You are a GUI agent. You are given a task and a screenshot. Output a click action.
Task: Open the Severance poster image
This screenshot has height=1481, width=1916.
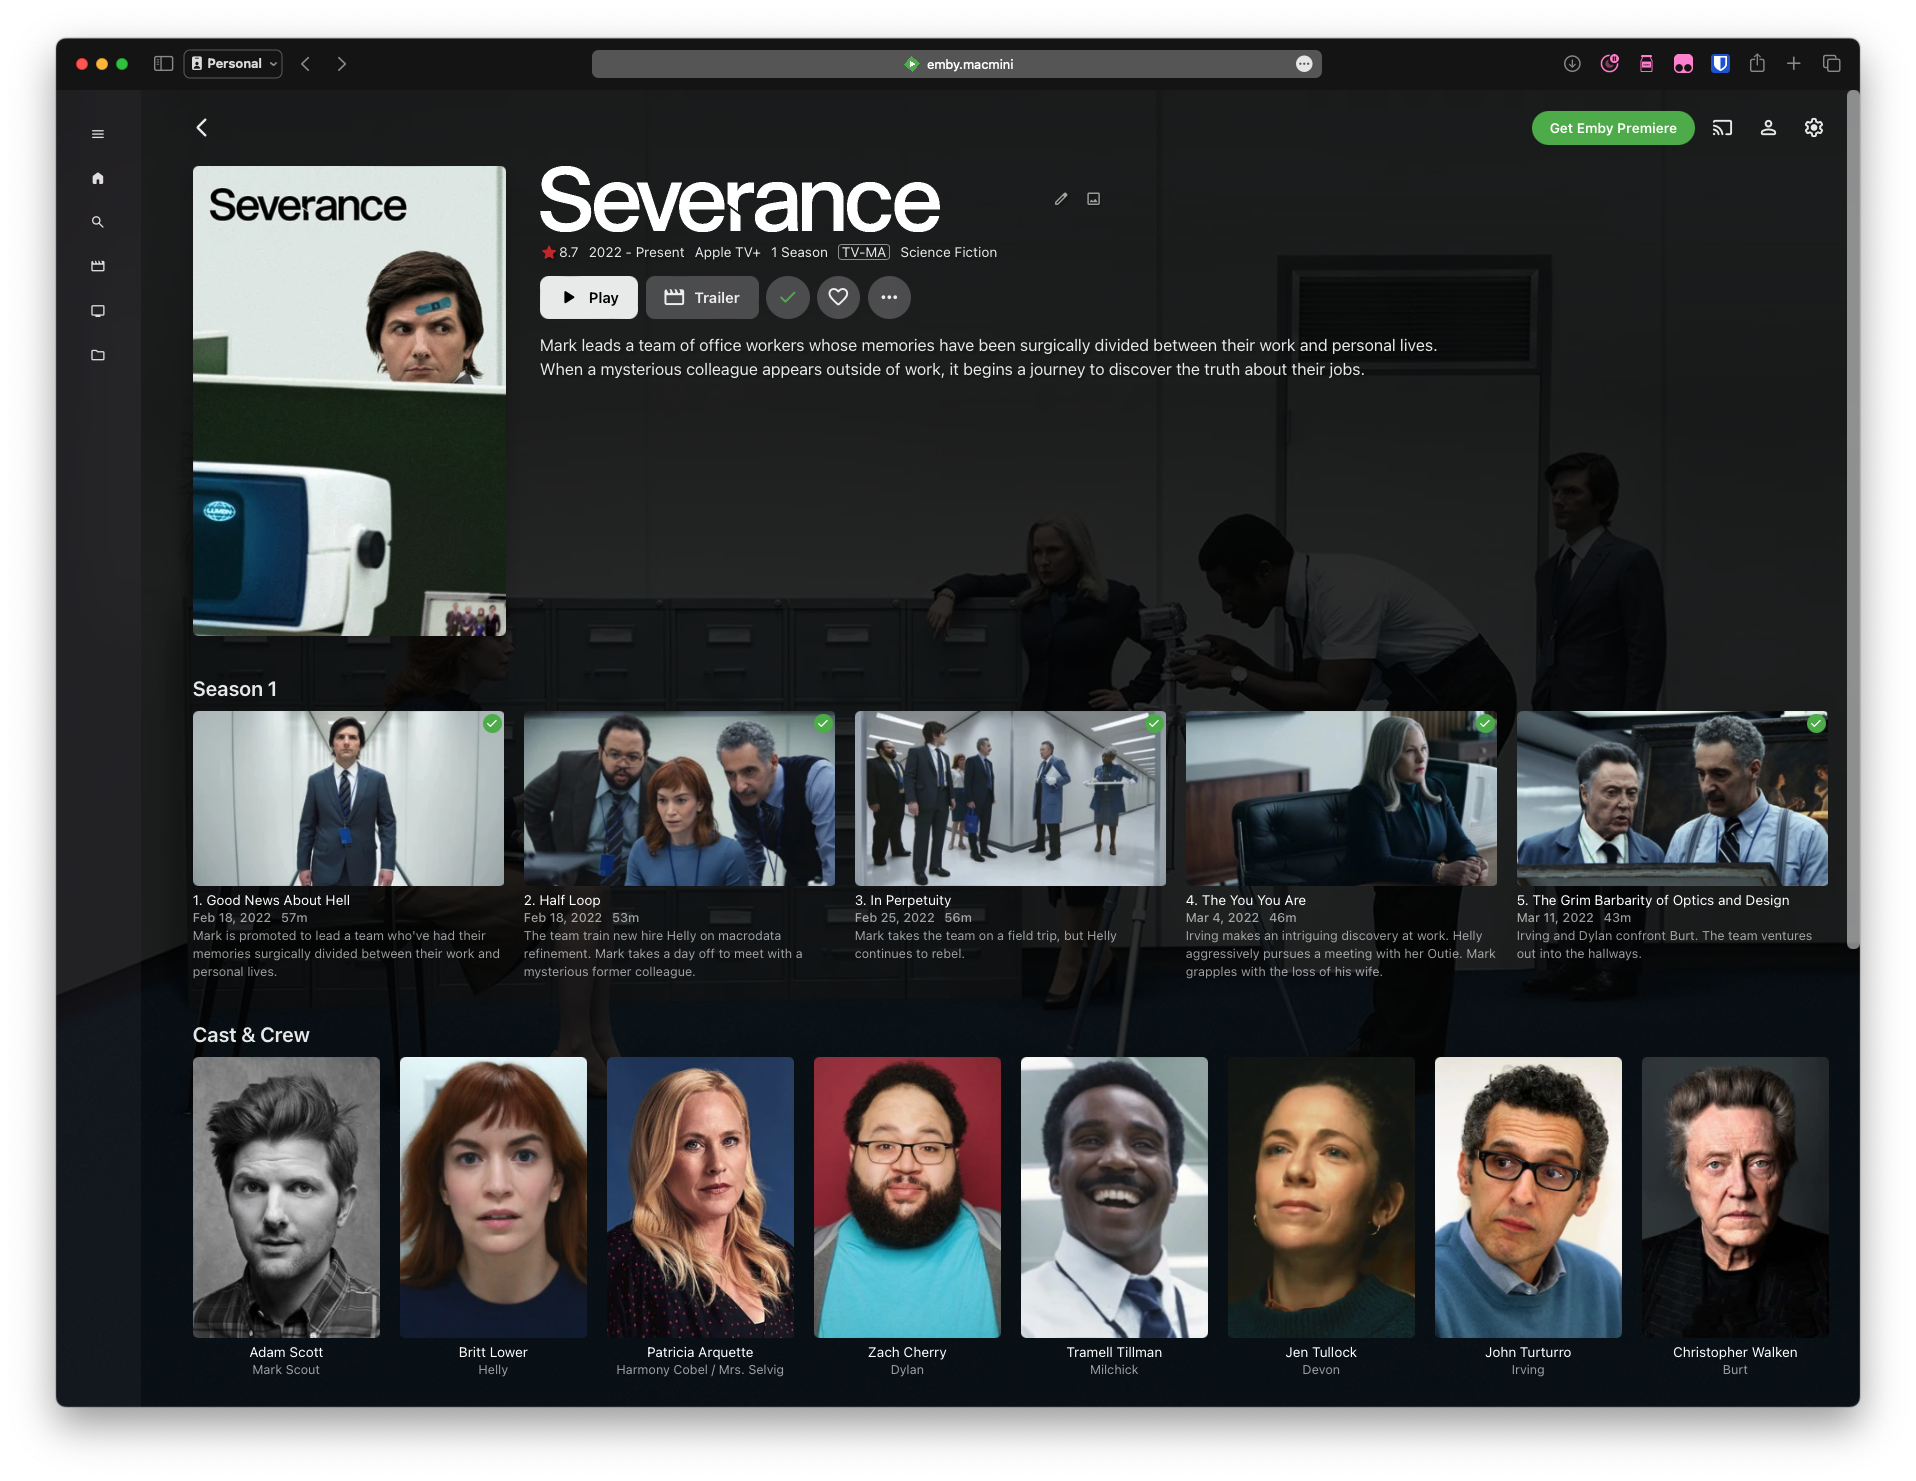point(349,401)
